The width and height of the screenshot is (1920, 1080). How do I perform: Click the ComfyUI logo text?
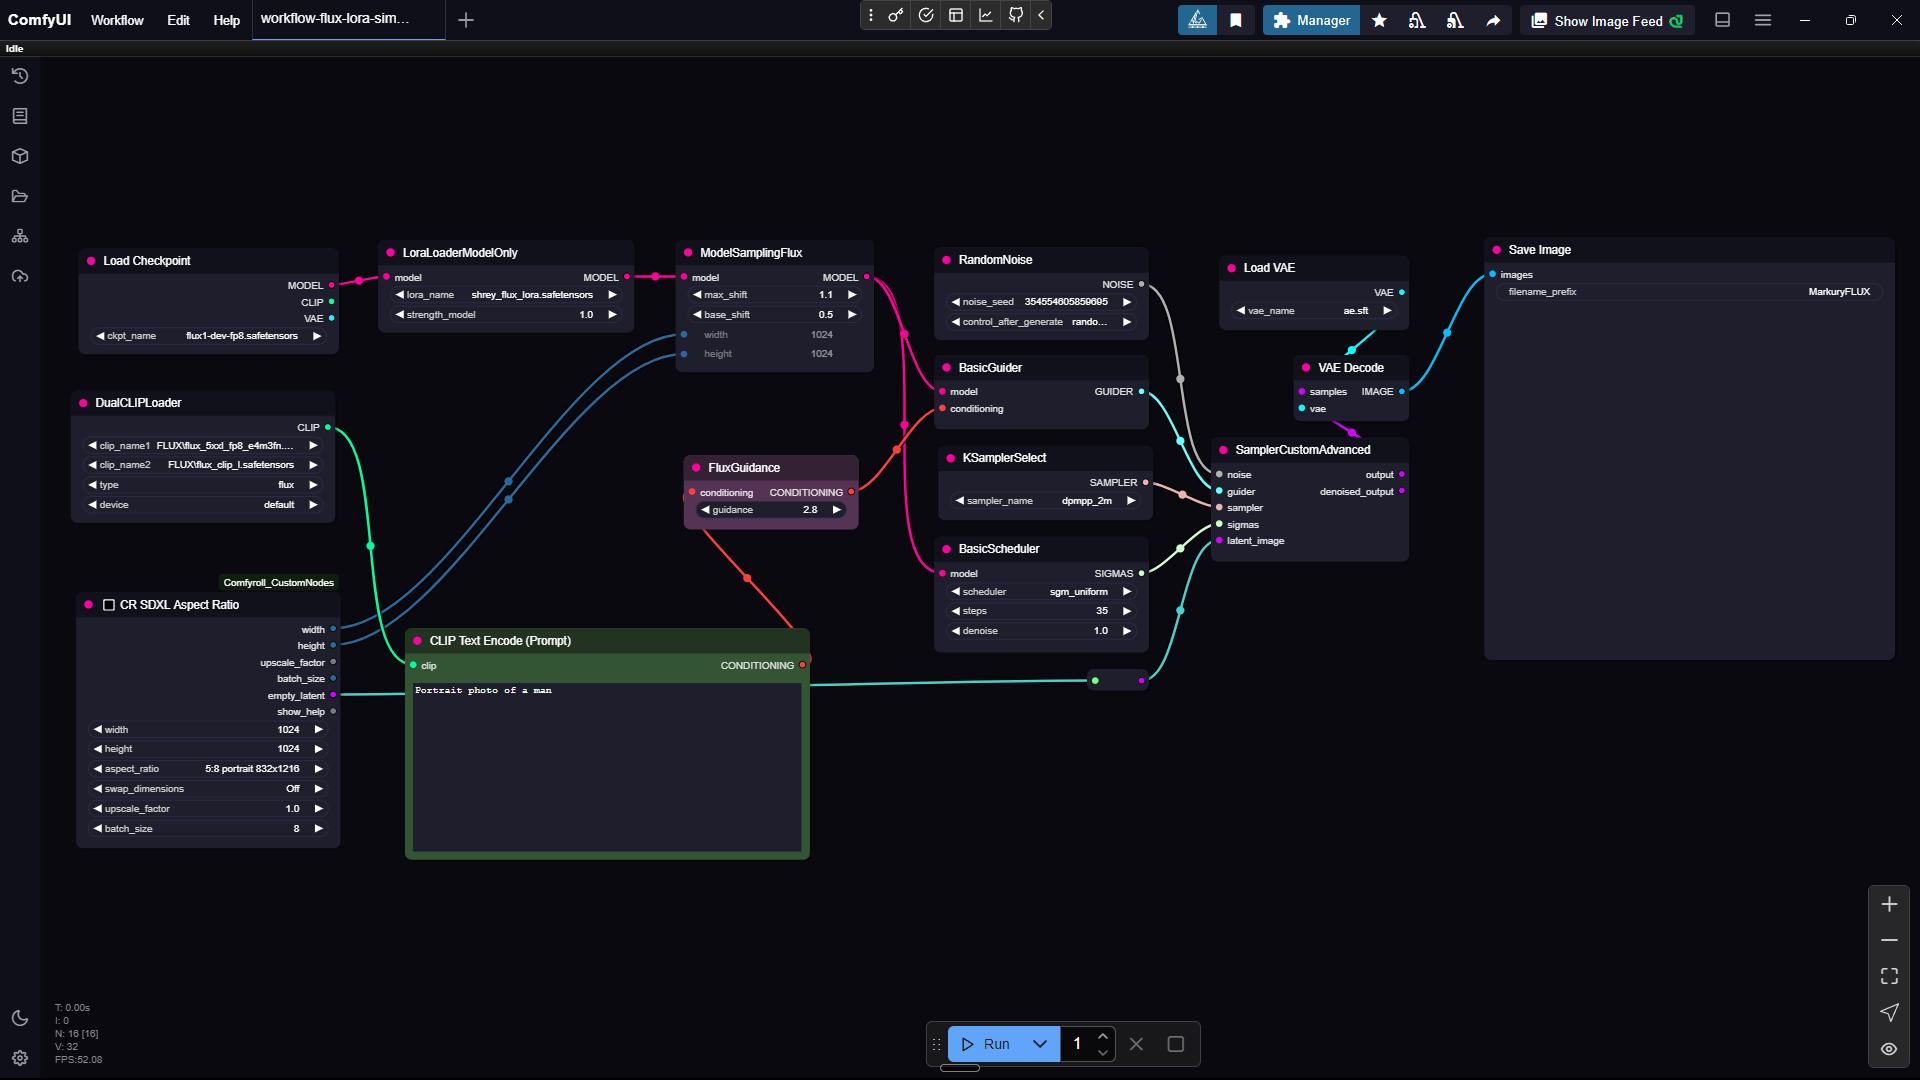[x=39, y=20]
